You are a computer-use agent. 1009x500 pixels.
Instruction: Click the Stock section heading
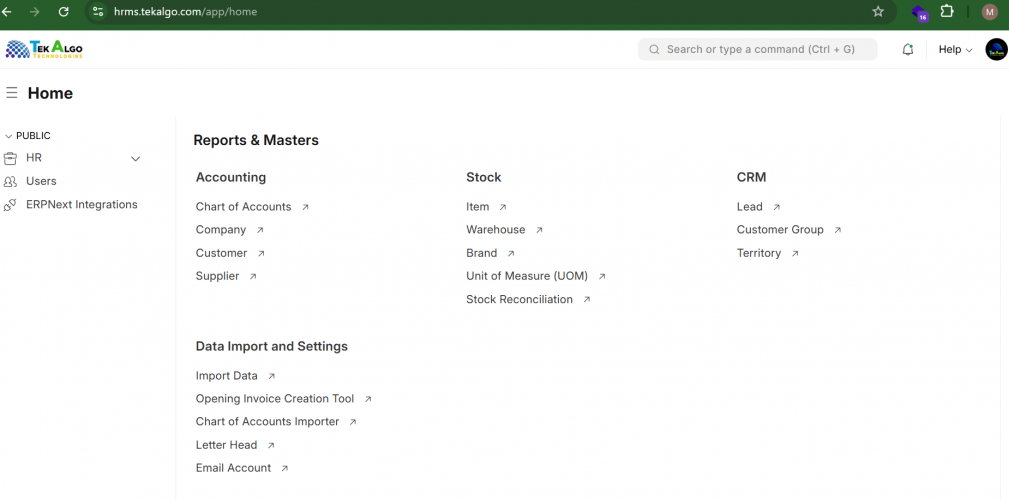click(x=483, y=178)
